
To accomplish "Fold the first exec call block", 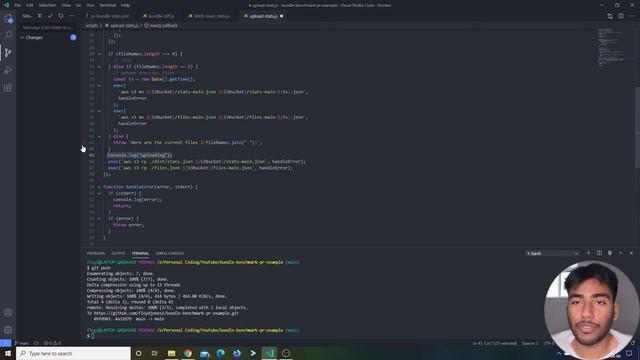I will pos(99,86).
